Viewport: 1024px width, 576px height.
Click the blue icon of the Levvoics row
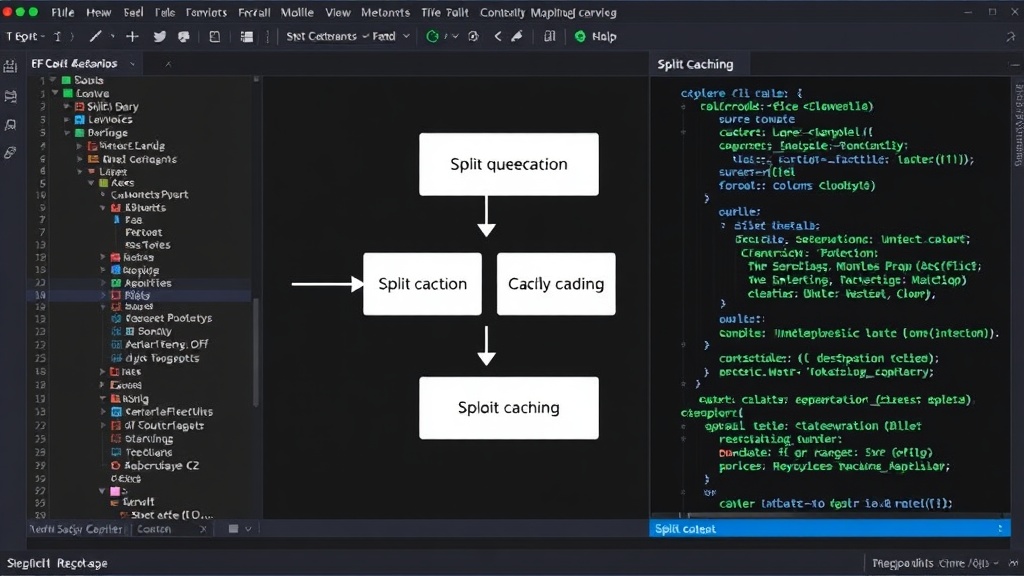point(80,120)
